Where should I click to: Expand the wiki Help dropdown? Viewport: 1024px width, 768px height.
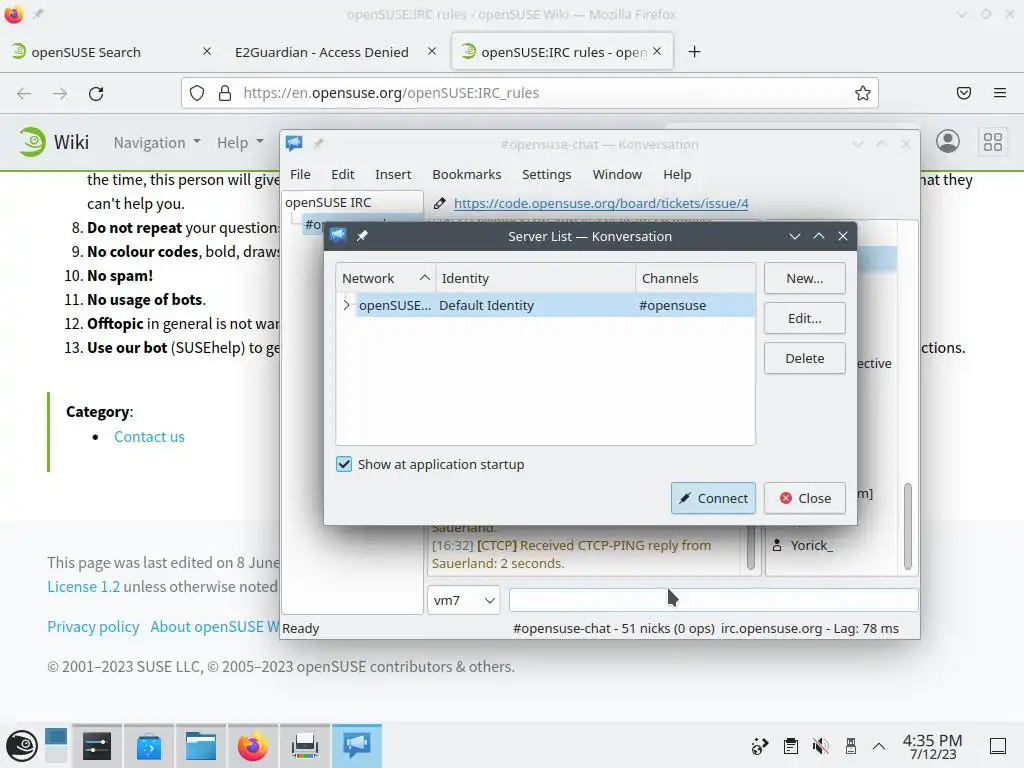(x=240, y=142)
